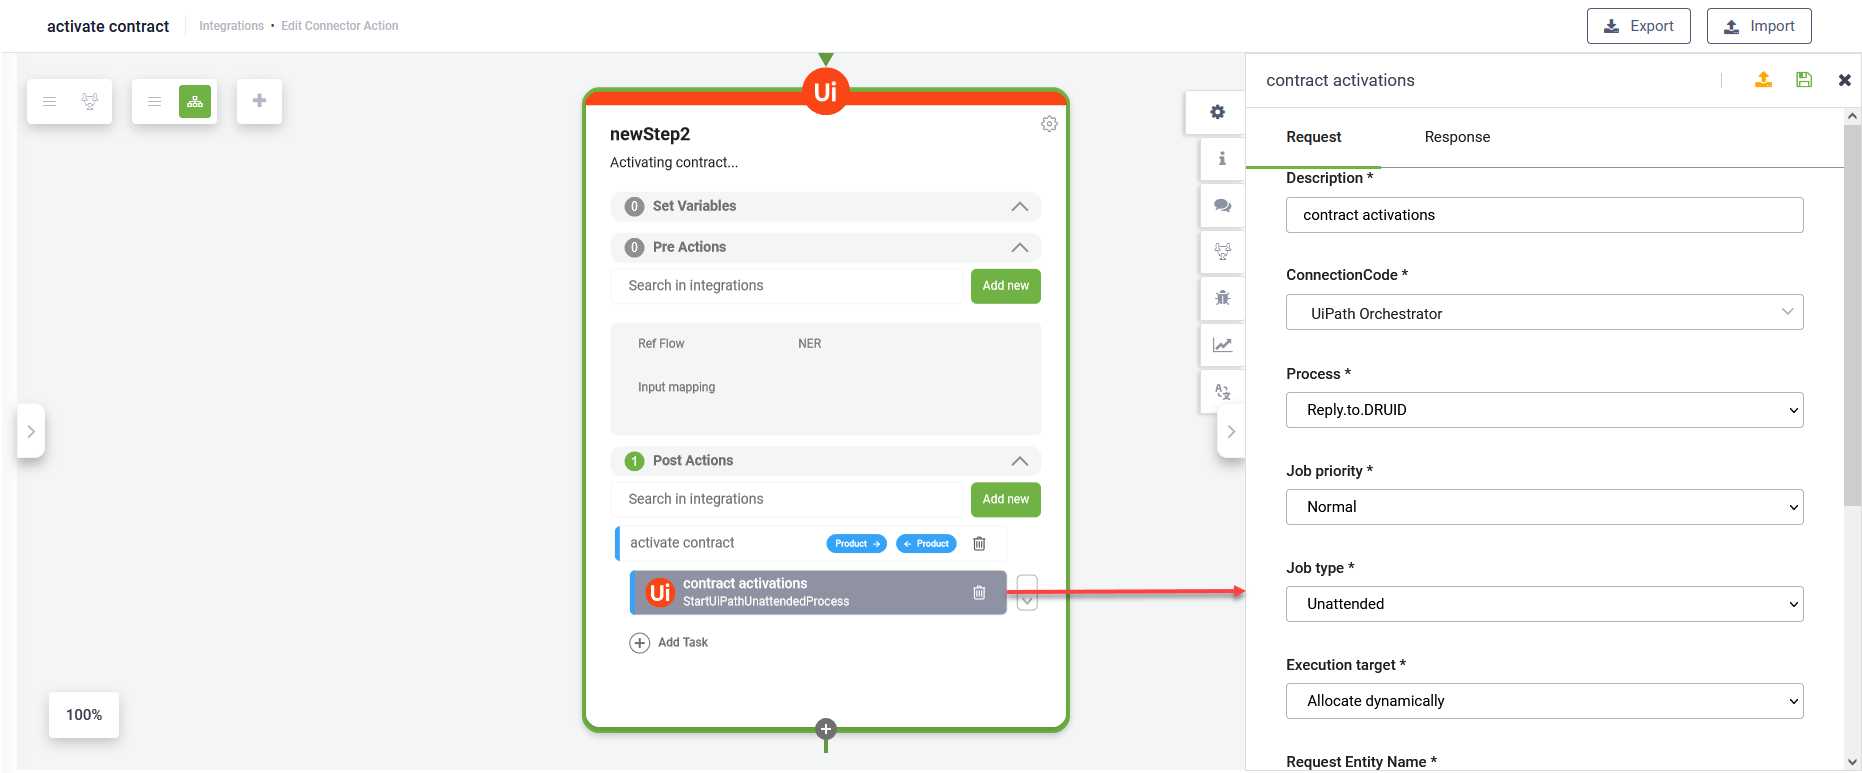Open the analytics chart icon in side toolbar

pyautogui.click(x=1222, y=345)
